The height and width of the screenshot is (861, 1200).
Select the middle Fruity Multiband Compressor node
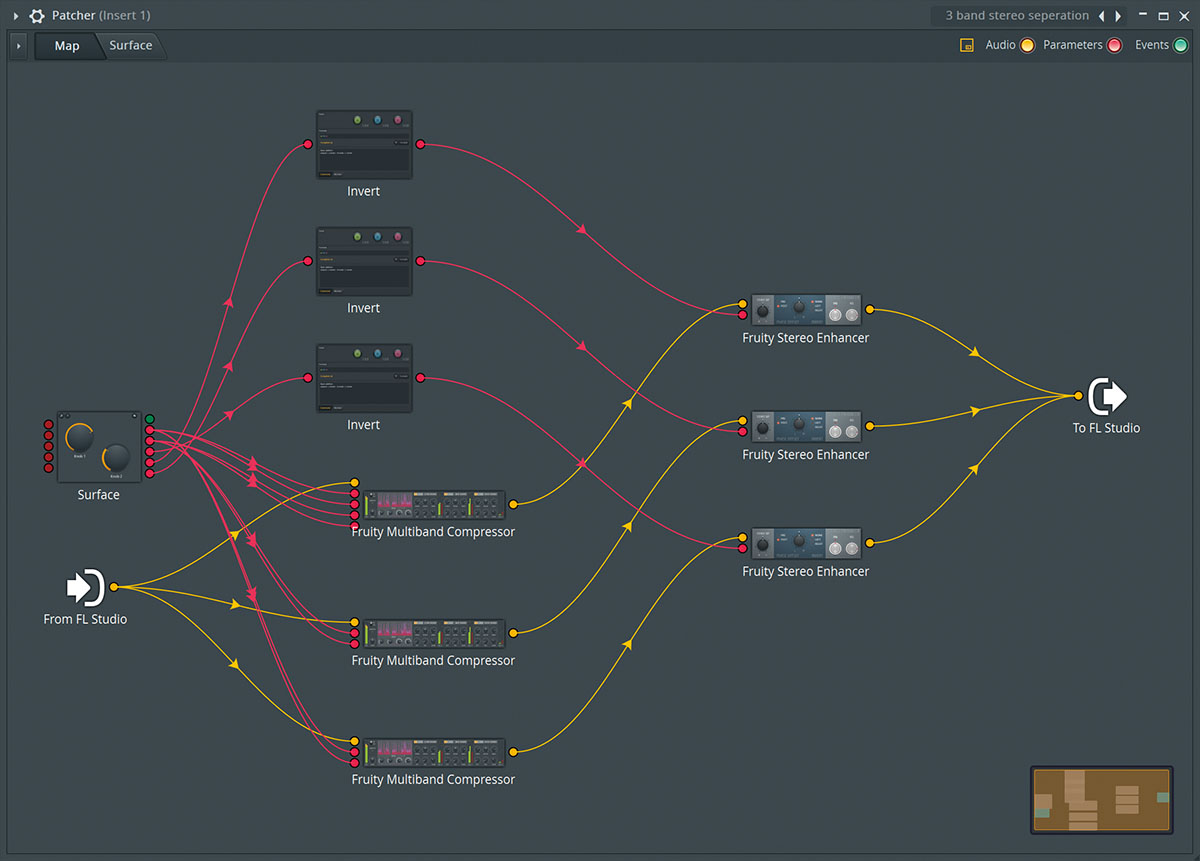(435, 633)
